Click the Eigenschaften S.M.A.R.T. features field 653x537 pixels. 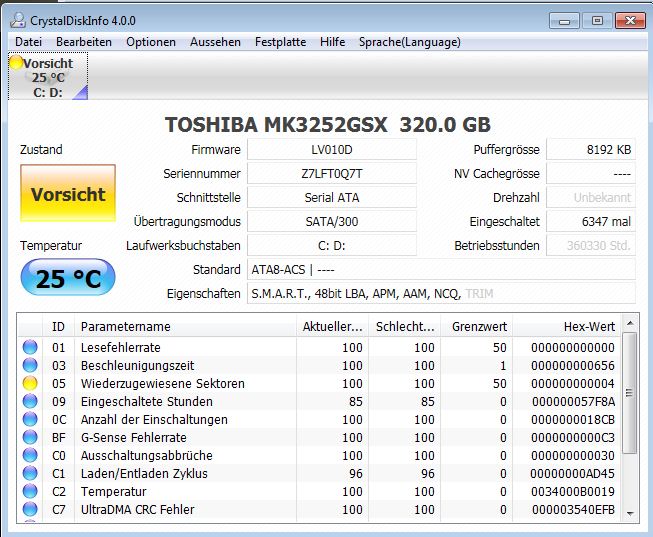tap(441, 294)
